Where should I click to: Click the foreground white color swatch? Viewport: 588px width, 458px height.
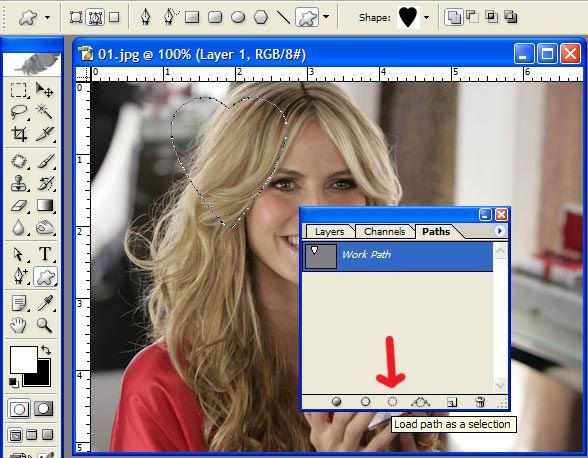pos(24,359)
